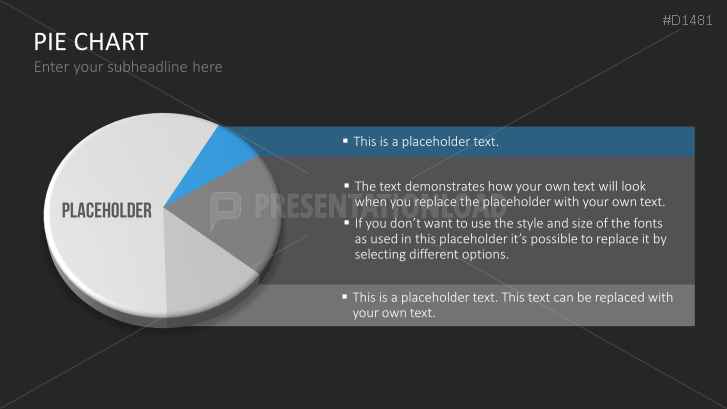Select the 'This text can be replaced' paragraph
This screenshot has width=727, height=409.
[512, 304]
